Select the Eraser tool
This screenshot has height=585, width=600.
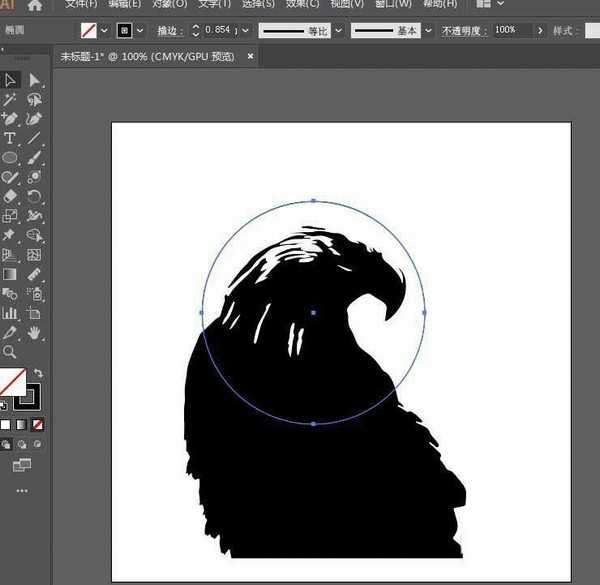(x=10, y=196)
